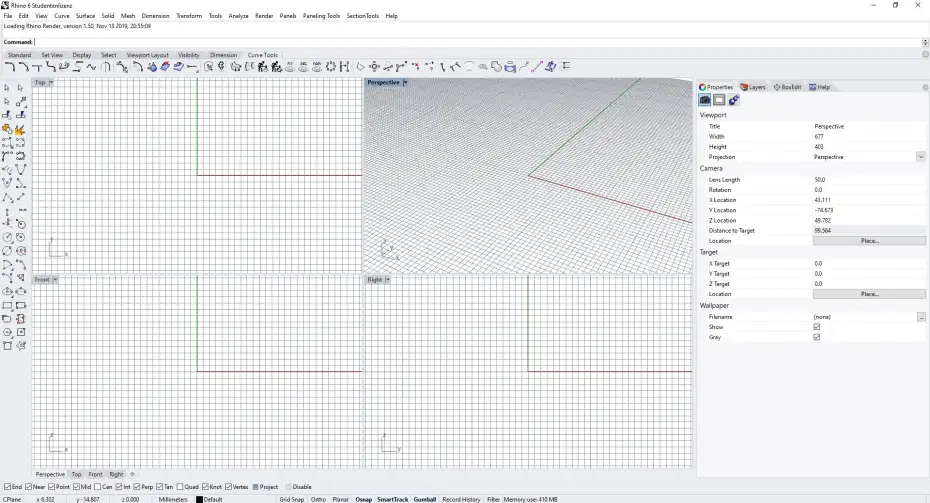Open the Top viewport title dropdown arrow
The width and height of the screenshot is (930, 503).
51,82
